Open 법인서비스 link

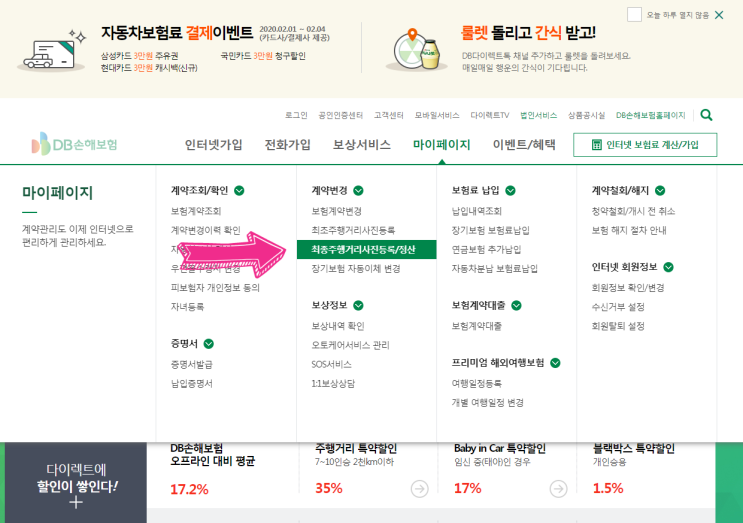pyautogui.click(x=538, y=115)
